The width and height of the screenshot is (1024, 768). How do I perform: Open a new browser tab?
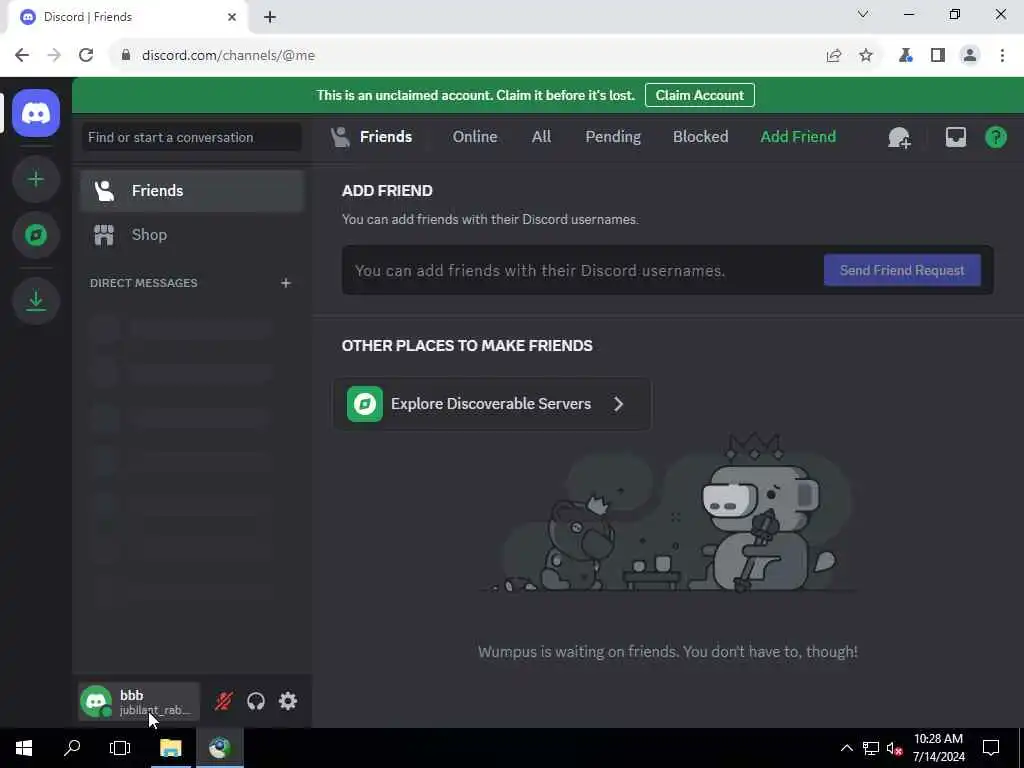pyautogui.click(x=270, y=17)
